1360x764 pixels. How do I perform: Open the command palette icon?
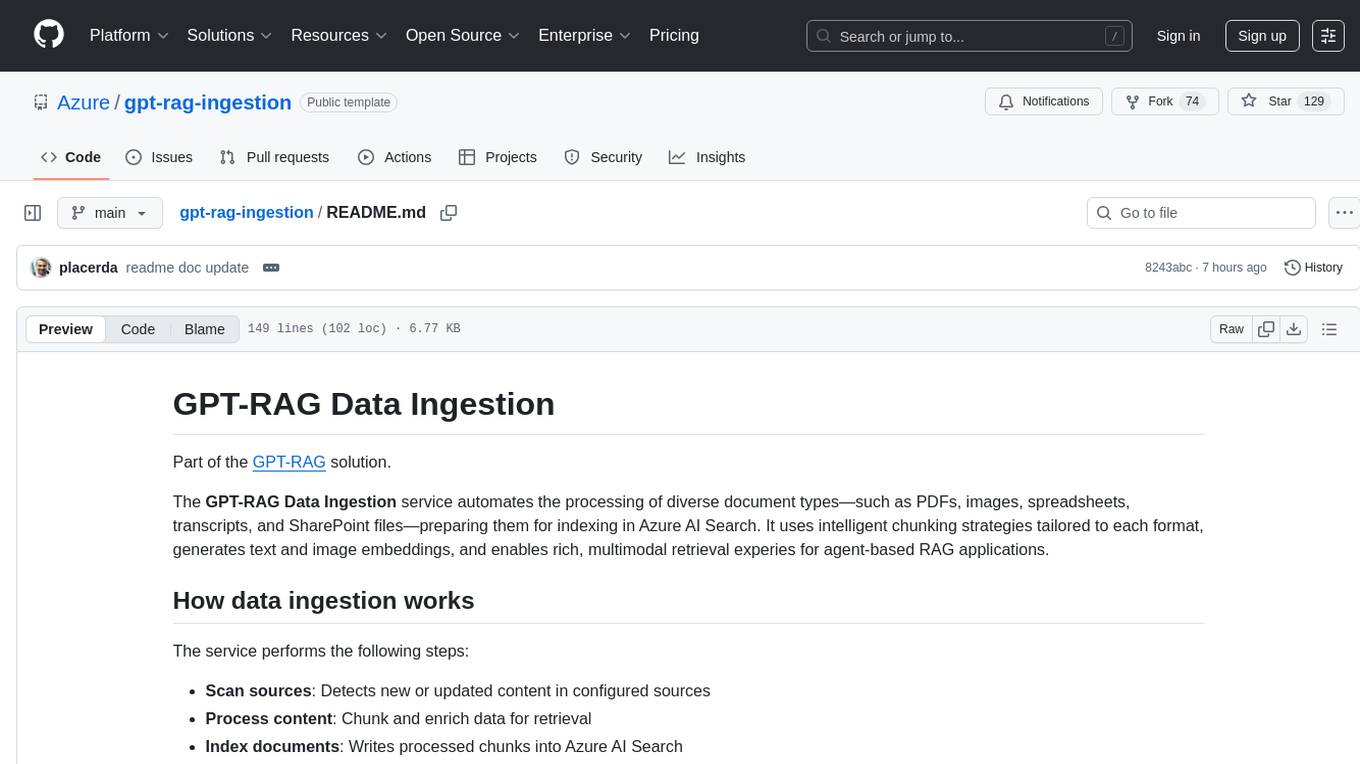1328,36
